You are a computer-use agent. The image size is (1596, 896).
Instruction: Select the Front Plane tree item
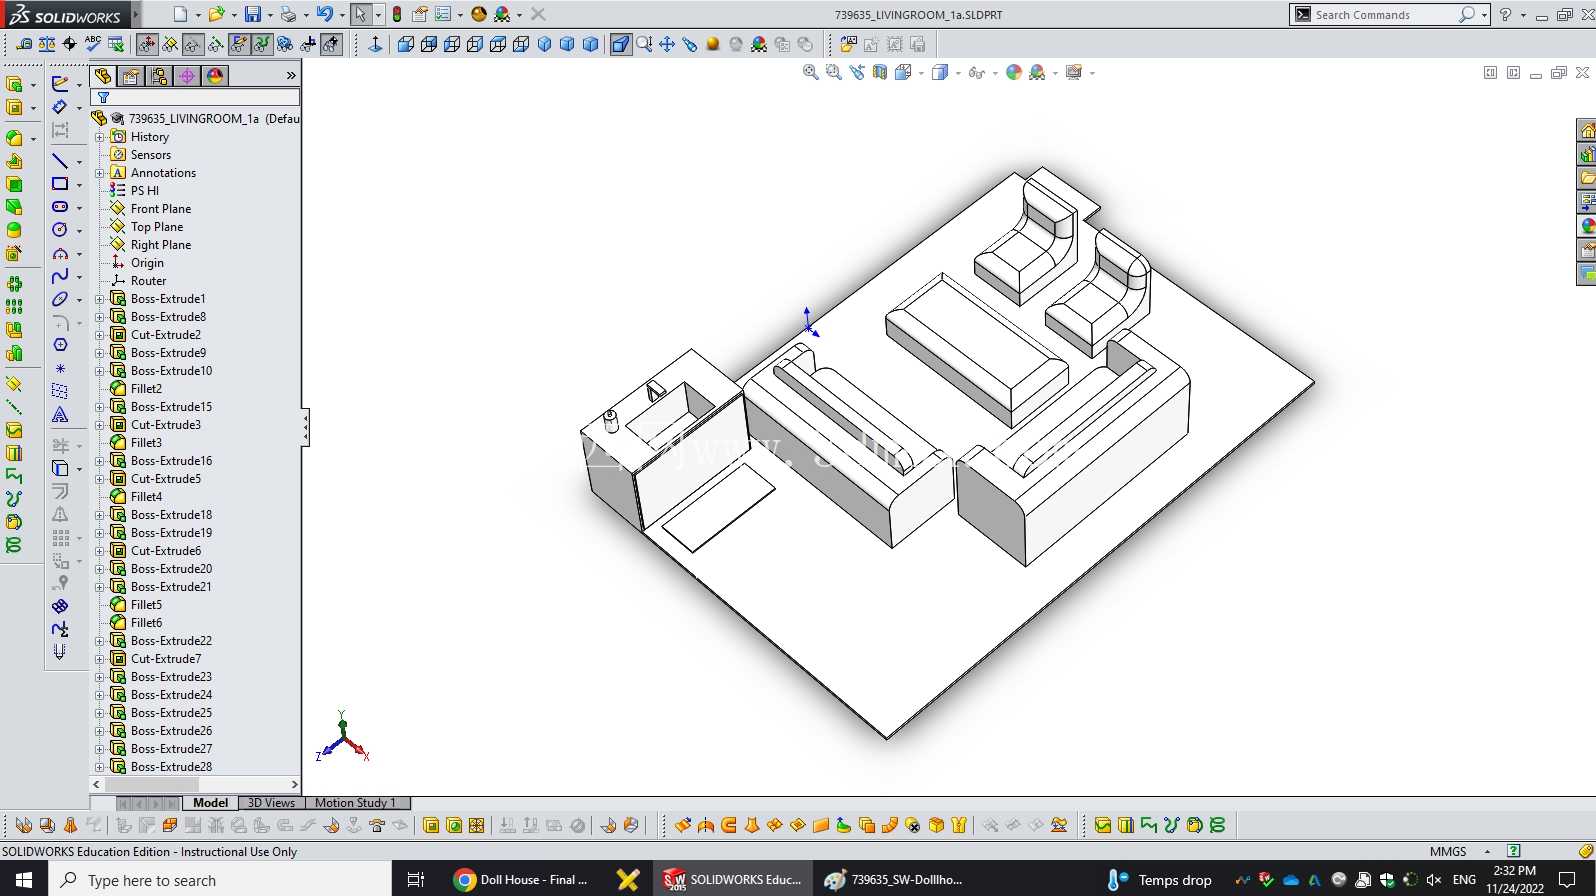click(160, 209)
